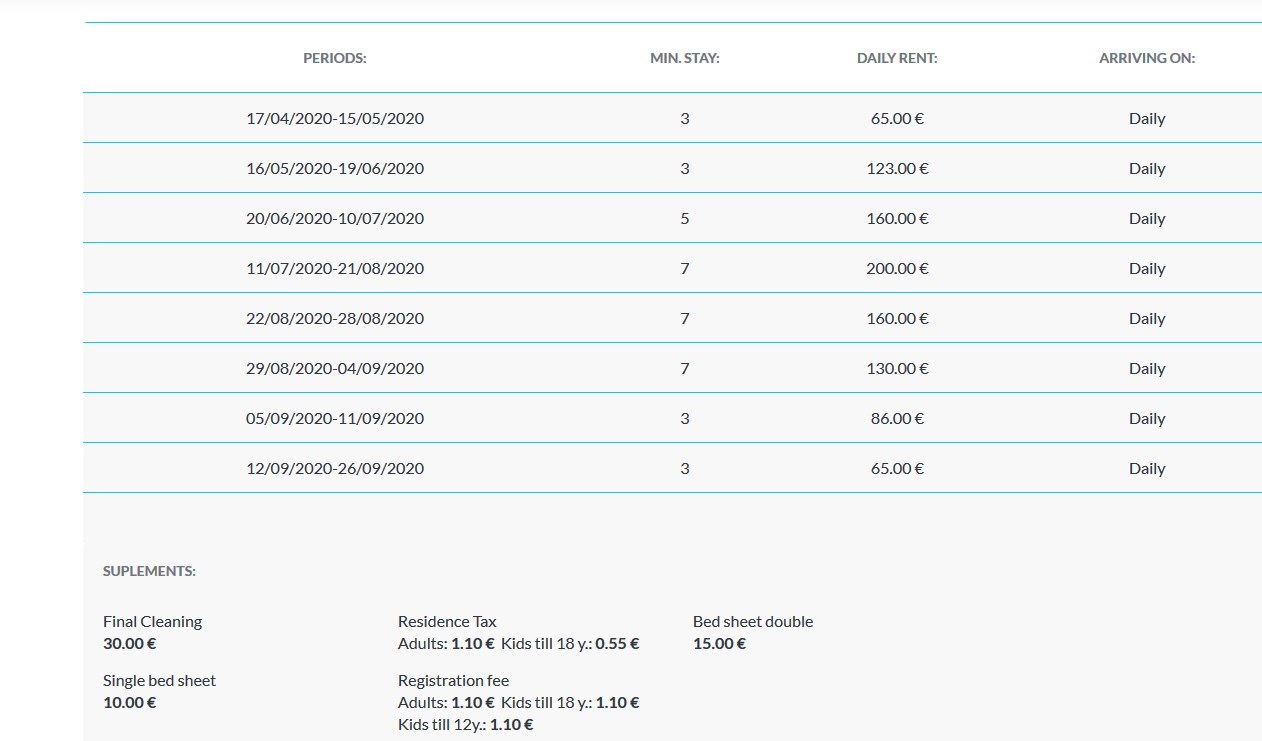The height and width of the screenshot is (741, 1262).
Task: Select period 17/04/2020-15/05/2020
Action: [x=335, y=118]
